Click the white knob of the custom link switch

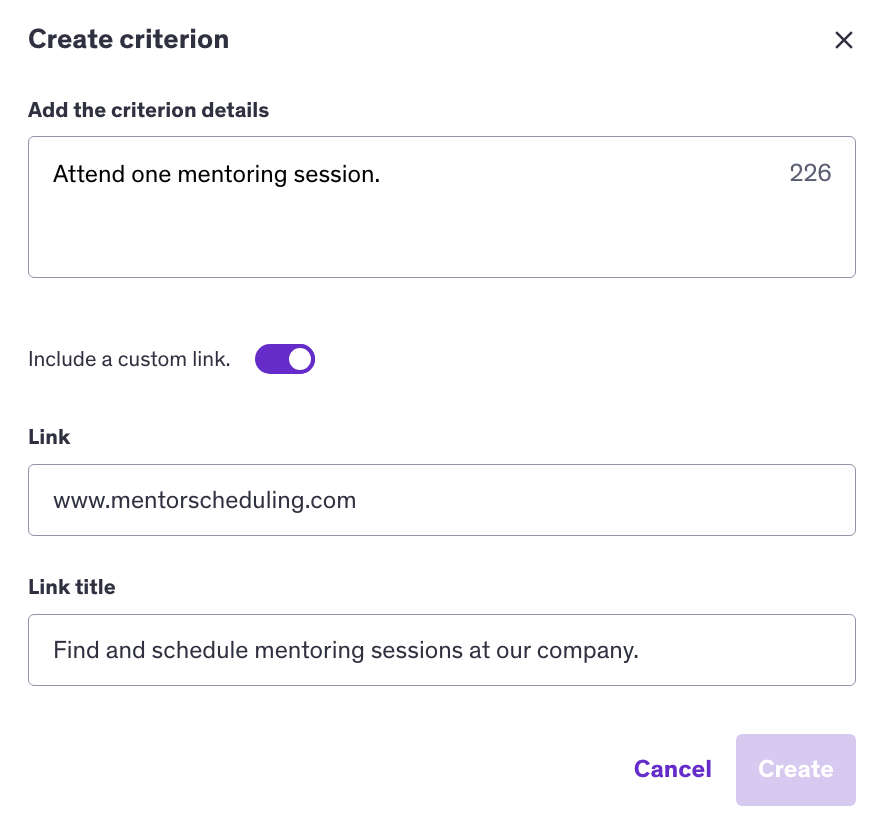coord(299,359)
